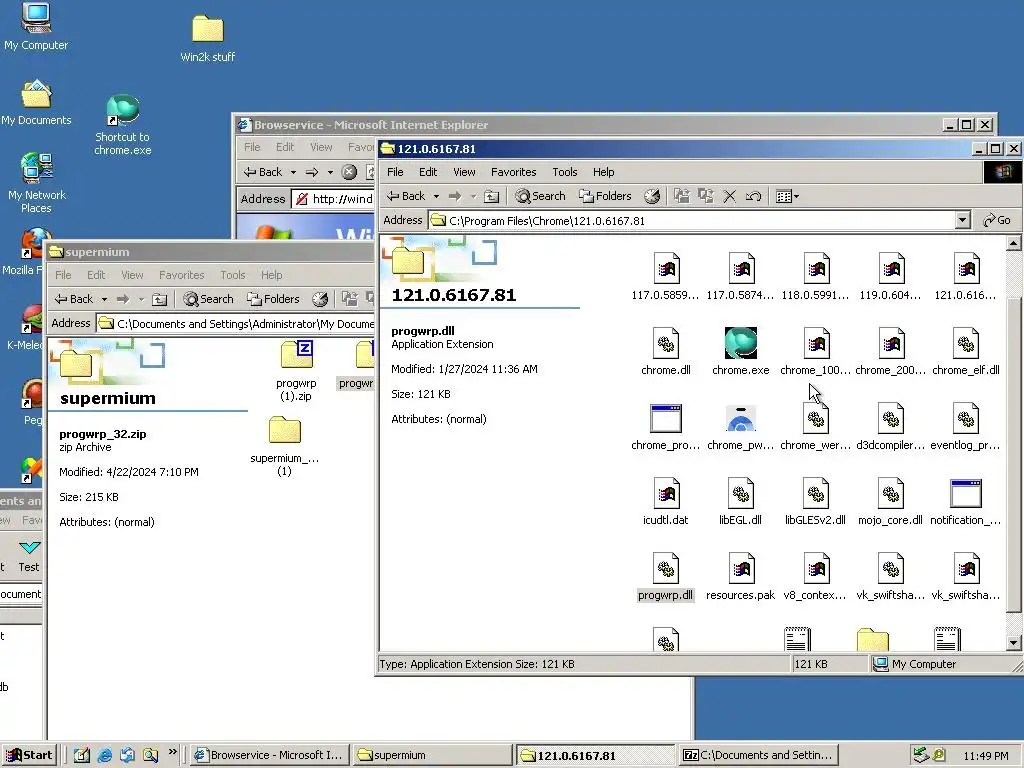Open Back dropdown arrow in Internet Explorer window
The width and height of the screenshot is (1024, 768).
tap(293, 172)
